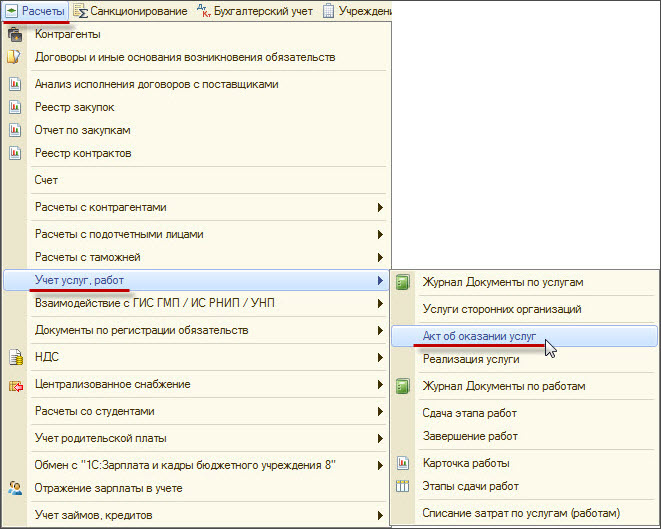
Task: Click the Карточка работы report icon
Action: (403, 463)
